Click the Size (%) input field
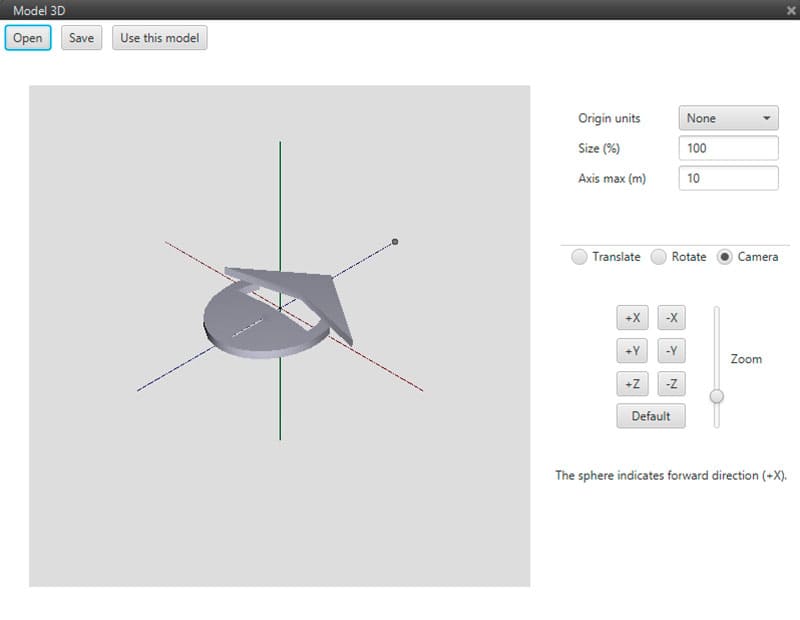Viewport: 800px width, 620px height. (x=728, y=148)
